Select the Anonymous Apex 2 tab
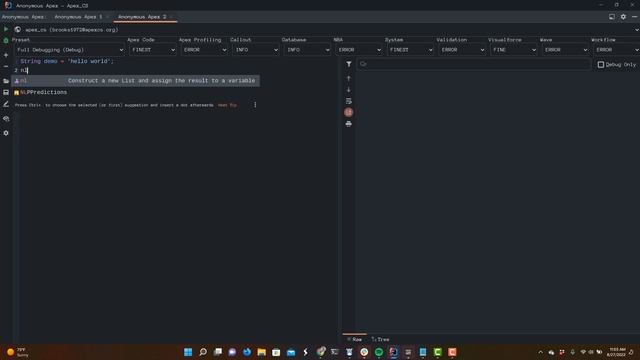The image size is (640, 360). click(x=142, y=17)
